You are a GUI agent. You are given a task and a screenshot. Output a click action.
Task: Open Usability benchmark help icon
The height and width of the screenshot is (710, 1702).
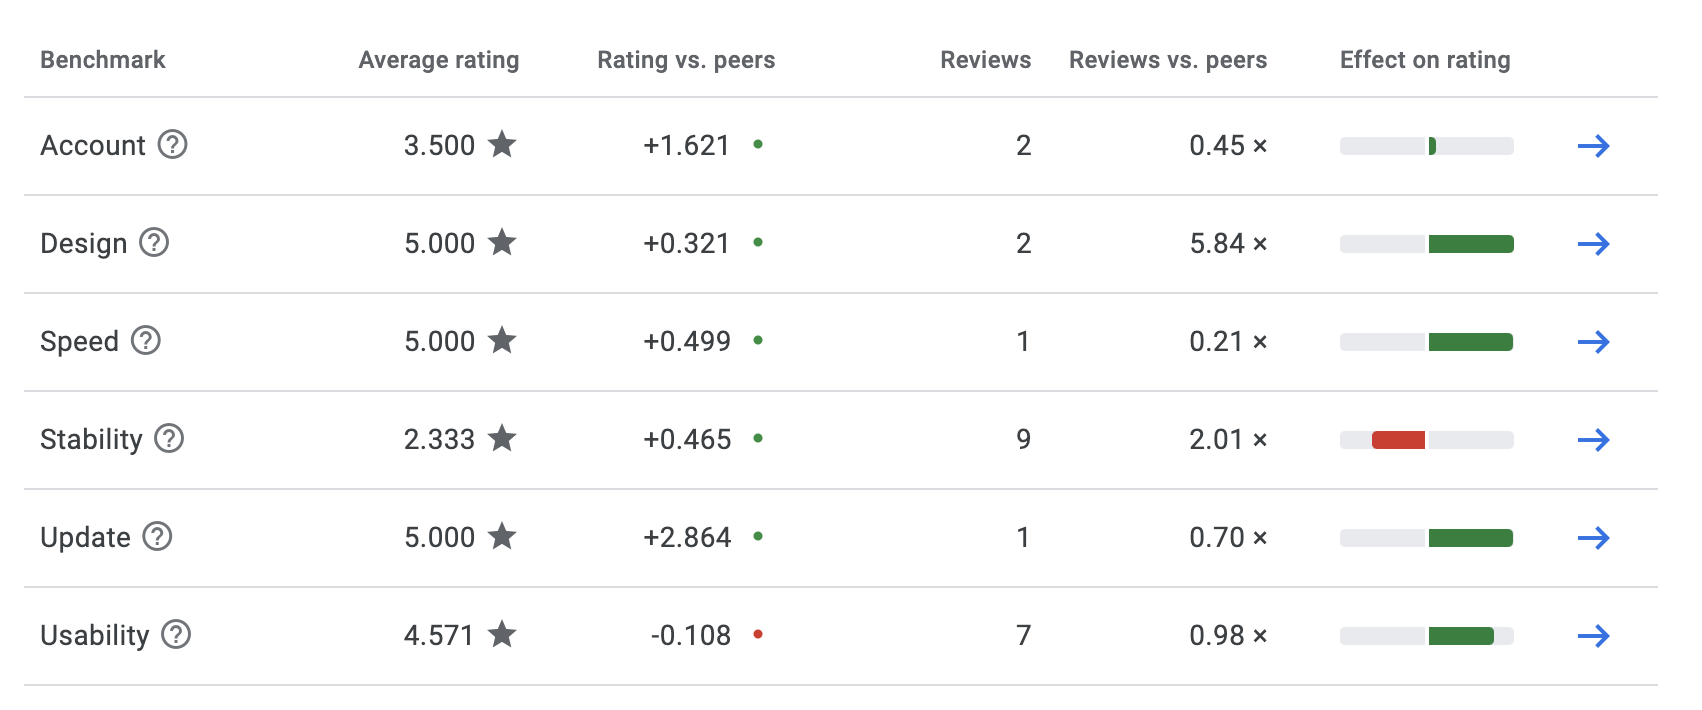tap(176, 635)
